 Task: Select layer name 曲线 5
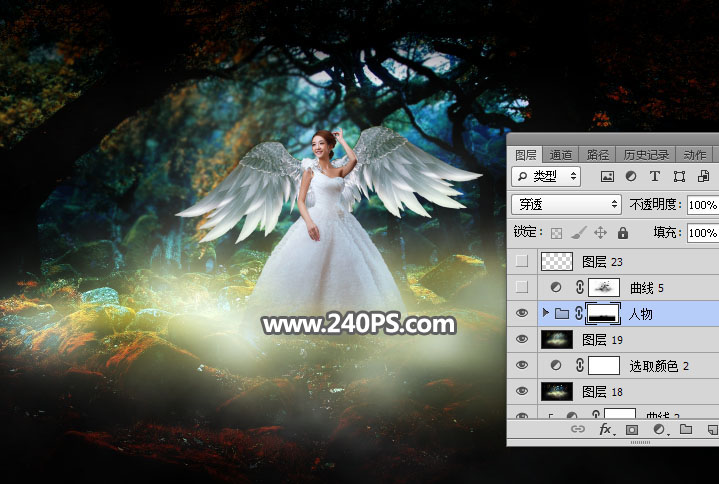click(647, 288)
